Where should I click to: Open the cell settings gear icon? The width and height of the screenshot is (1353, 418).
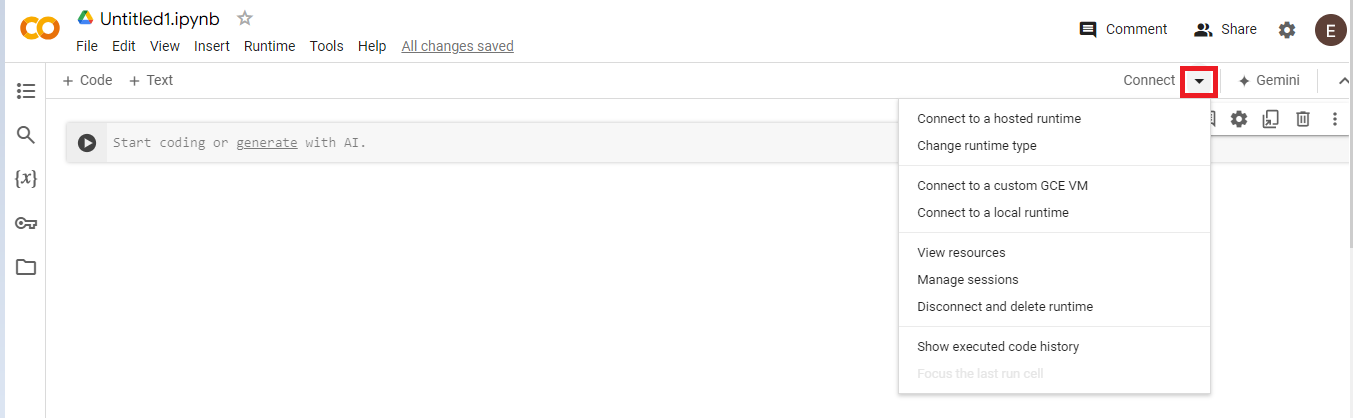point(1239,119)
